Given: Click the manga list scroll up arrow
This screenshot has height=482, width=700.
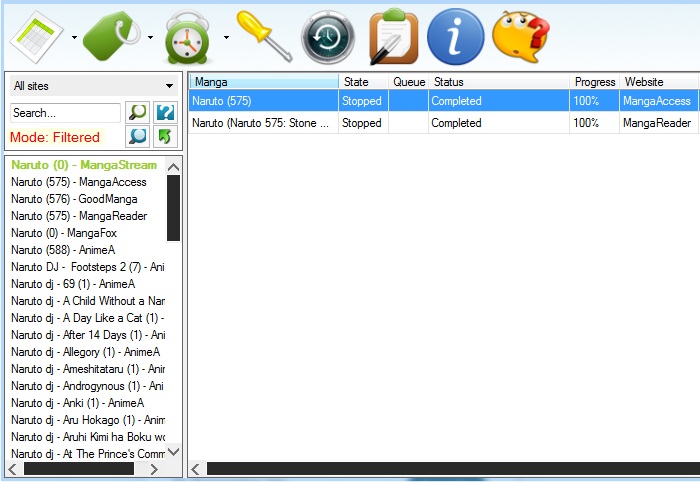Looking at the screenshot, I should coord(173,167).
